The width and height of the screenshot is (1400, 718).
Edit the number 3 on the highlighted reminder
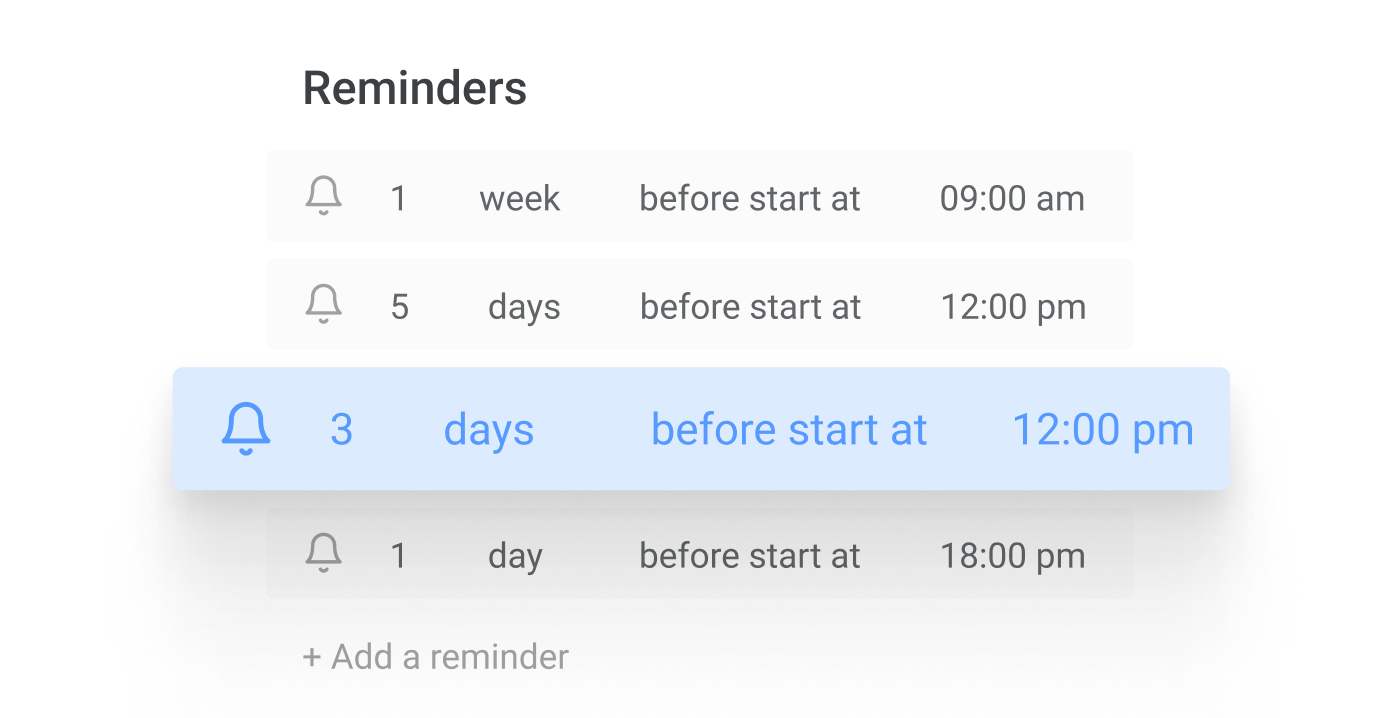(342, 429)
